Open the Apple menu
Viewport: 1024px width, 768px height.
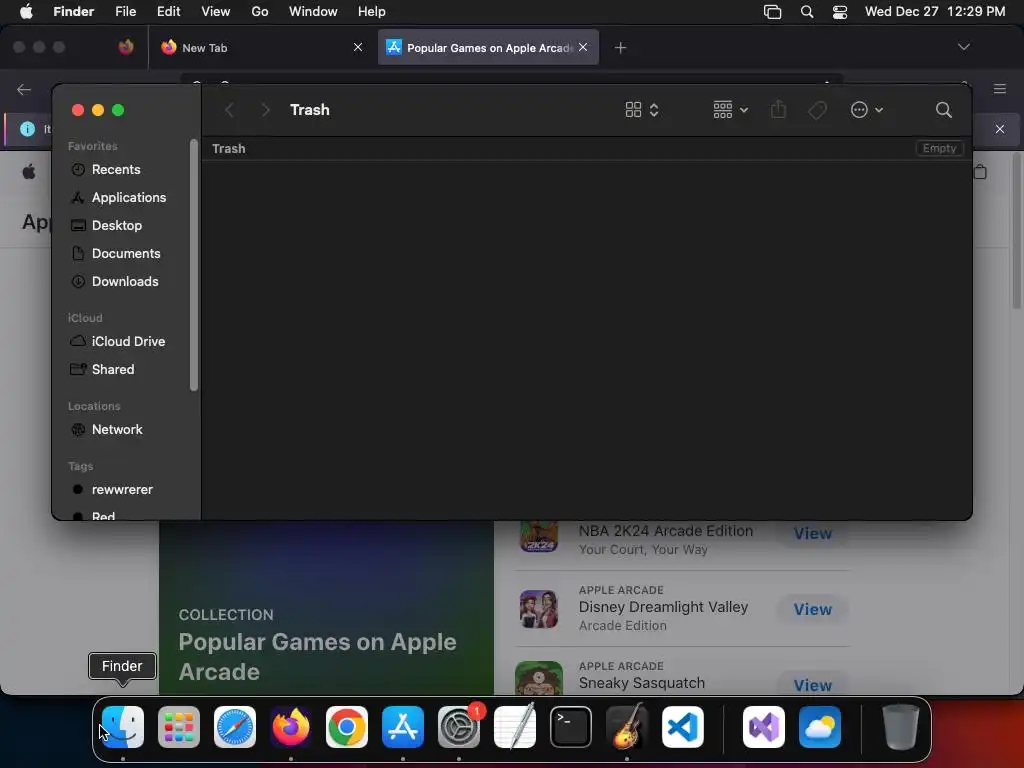pos(26,12)
